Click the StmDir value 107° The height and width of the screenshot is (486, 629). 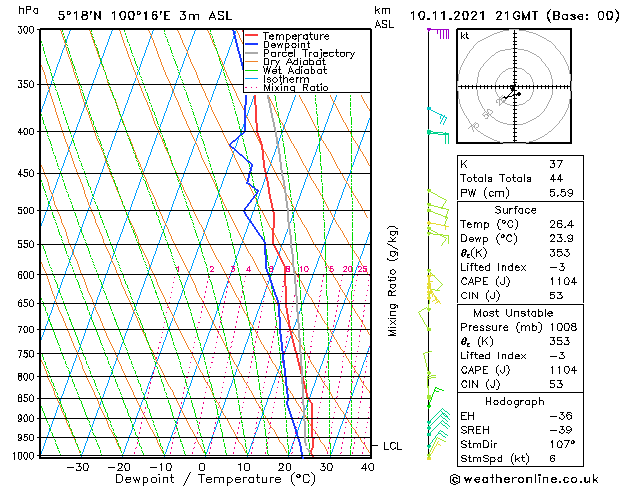(562, 444)
